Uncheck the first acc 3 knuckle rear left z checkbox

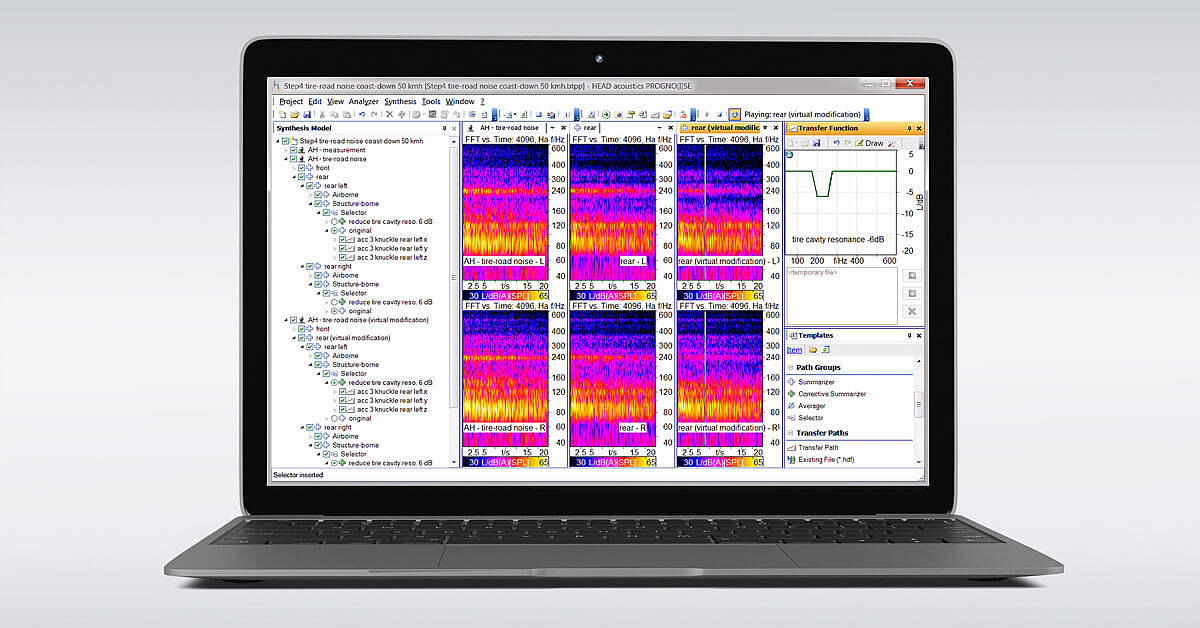[342, 257]
